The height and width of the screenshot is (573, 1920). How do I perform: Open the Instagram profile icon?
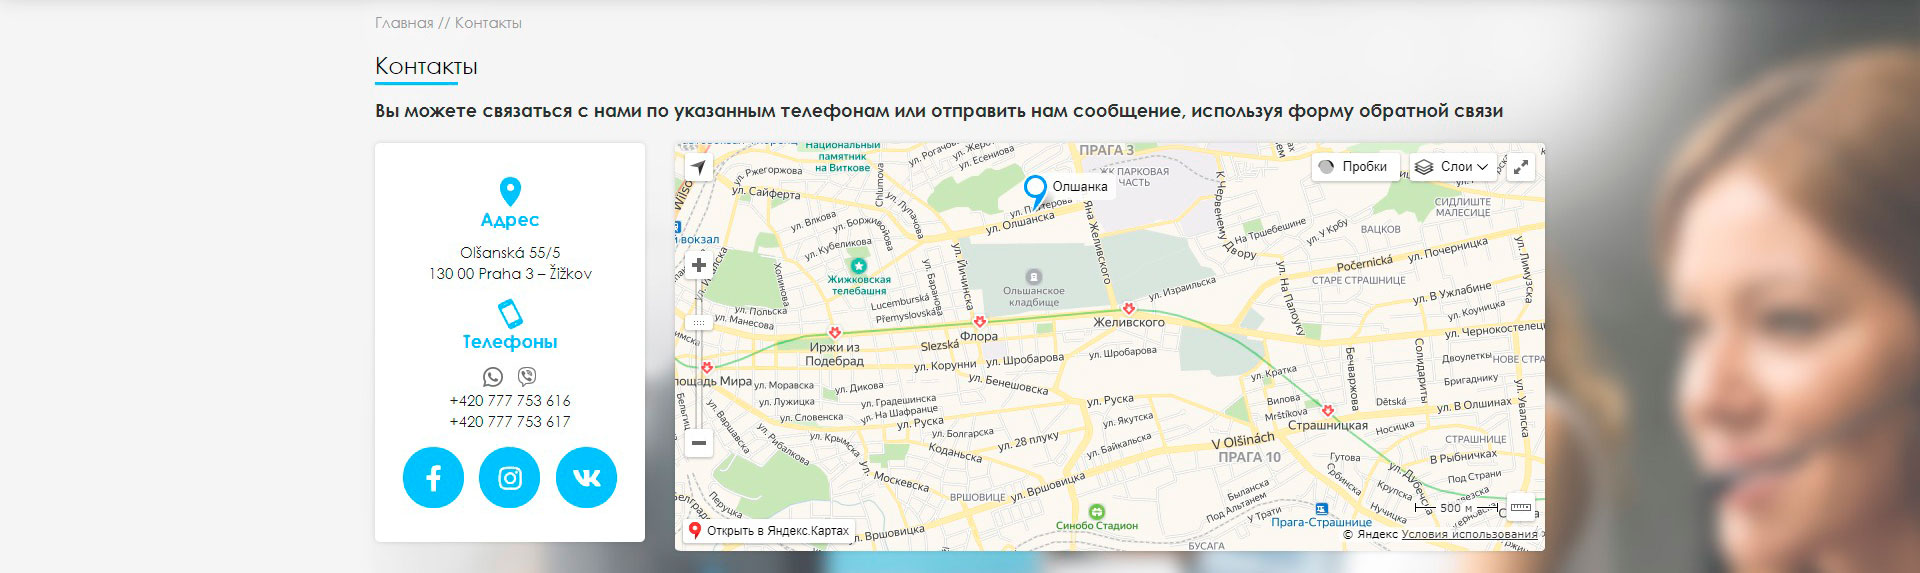(x=509, y=478)
